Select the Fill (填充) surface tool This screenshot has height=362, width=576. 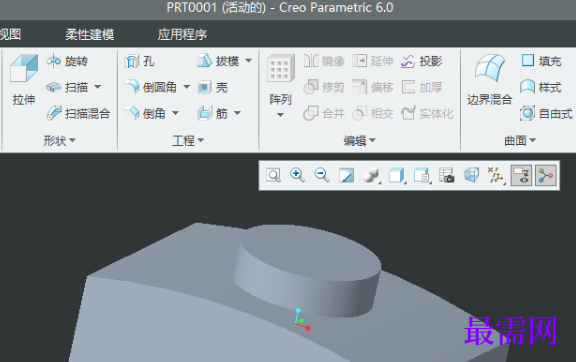pyautogui.click(x=541, y=61)
